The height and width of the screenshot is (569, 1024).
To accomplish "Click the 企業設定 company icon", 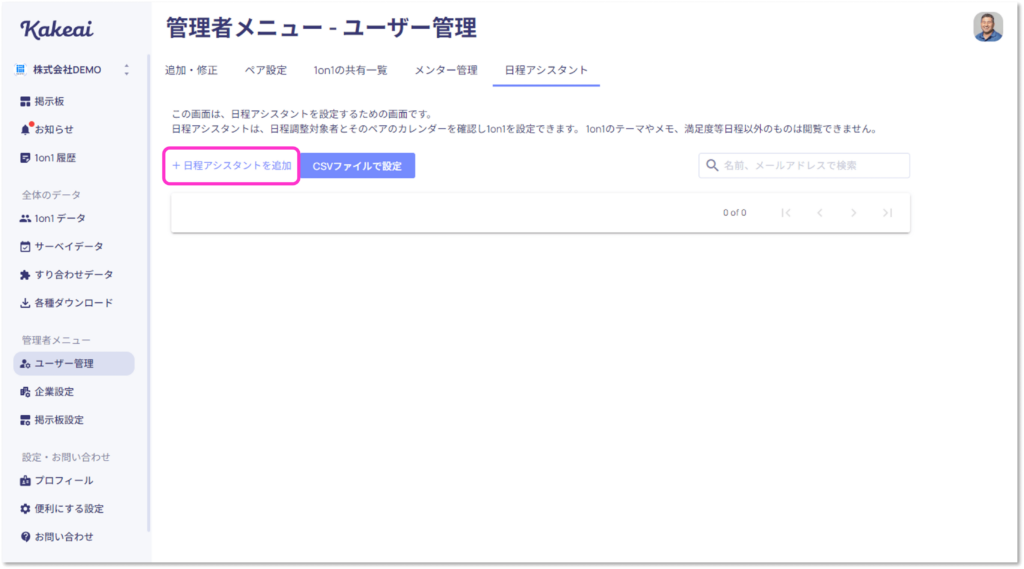I will coord(25,391).
